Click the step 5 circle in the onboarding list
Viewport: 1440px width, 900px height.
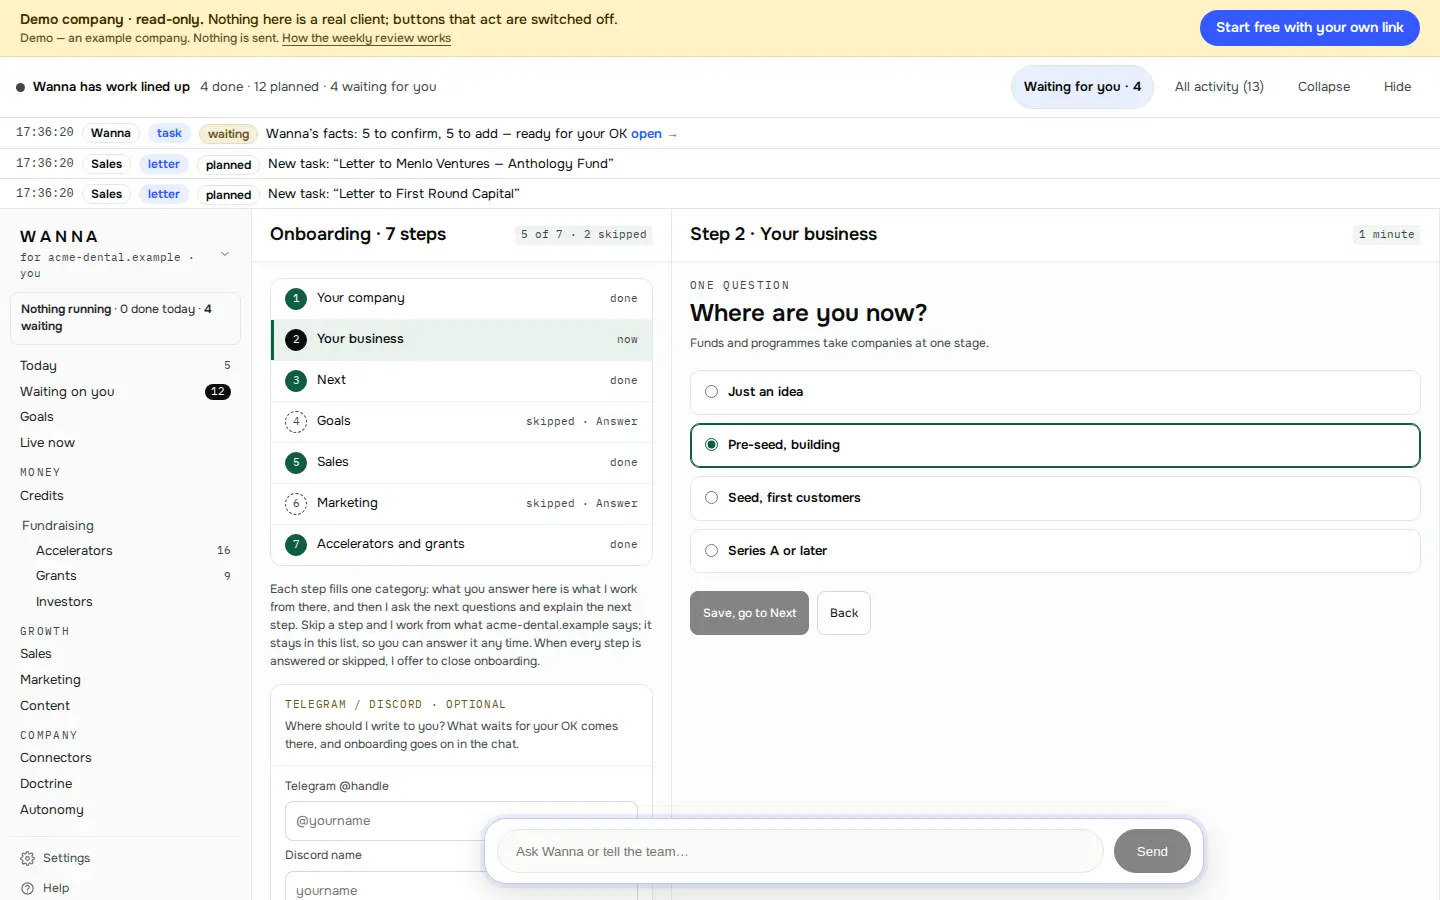(296, 462)
